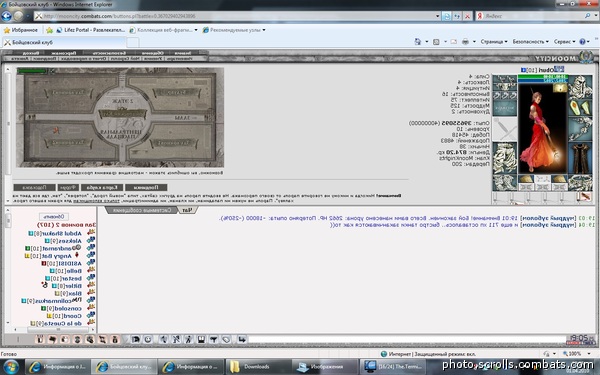The width and height of the screenshot is (600, 375).
Task: Click the tag-shaped icon in chat toolbar
Action: pyautogui.click(x=226, y=339)
